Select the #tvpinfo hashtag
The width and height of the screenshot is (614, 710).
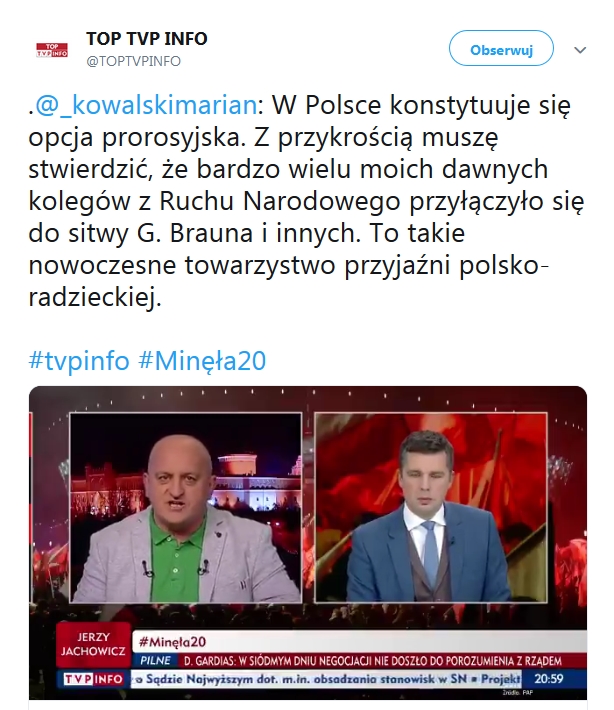(x=79, y=361)
